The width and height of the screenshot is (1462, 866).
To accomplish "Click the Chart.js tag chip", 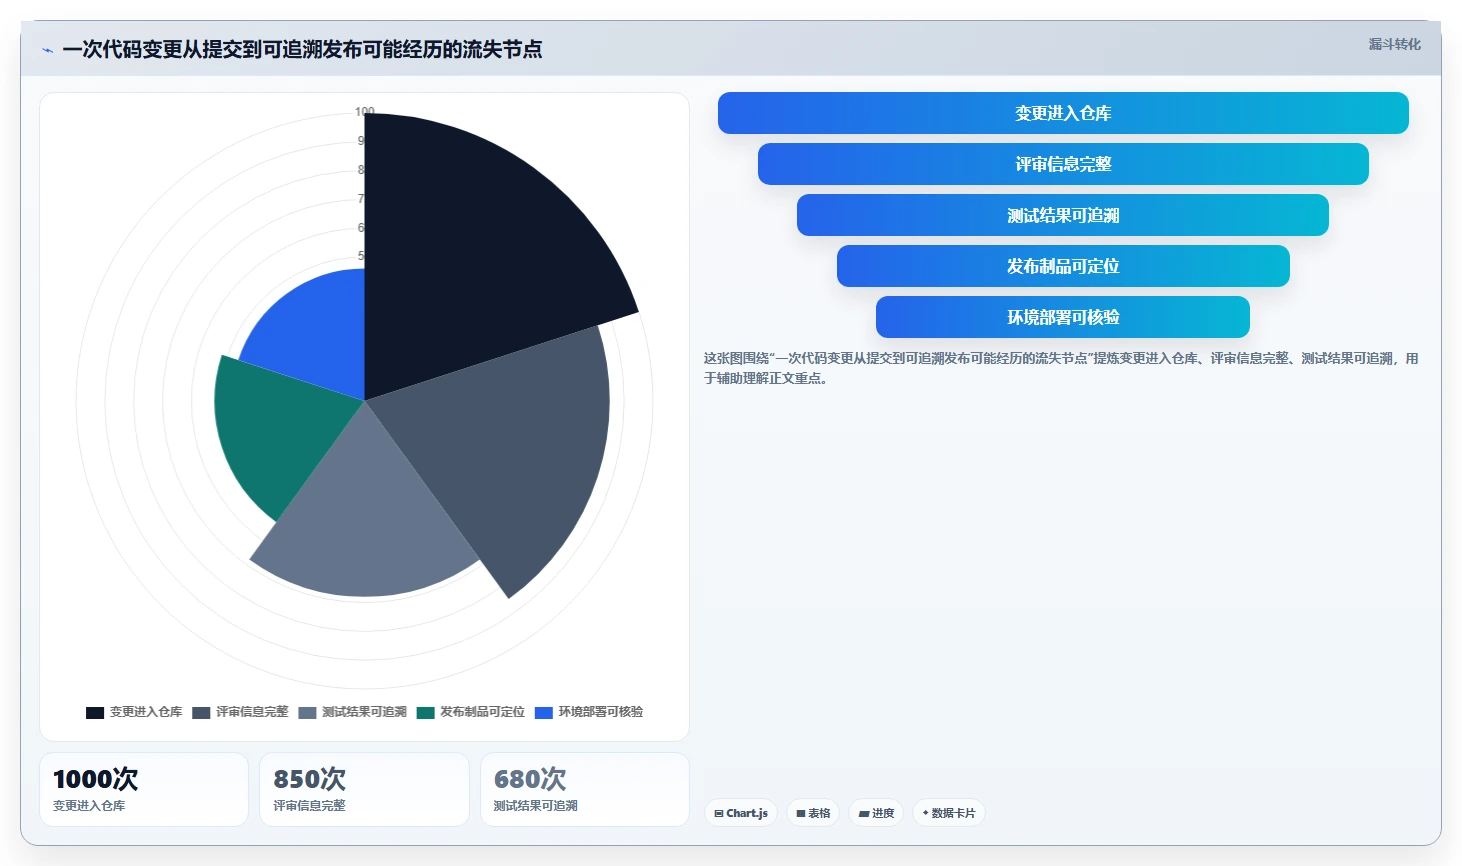I will 741,813.
